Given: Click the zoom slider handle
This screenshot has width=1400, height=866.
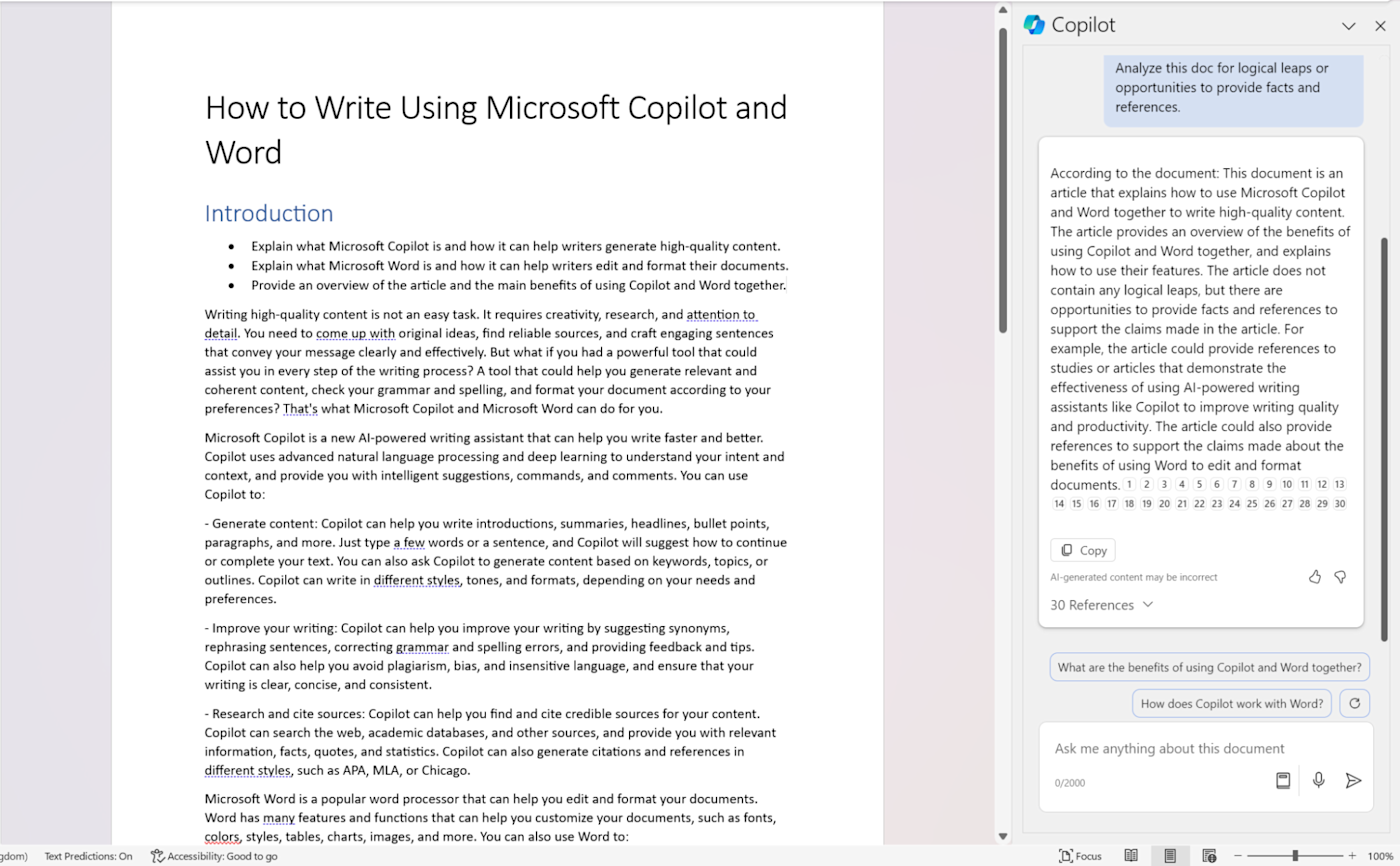Looking at the screenshot, I should [x=1295, y=856].
